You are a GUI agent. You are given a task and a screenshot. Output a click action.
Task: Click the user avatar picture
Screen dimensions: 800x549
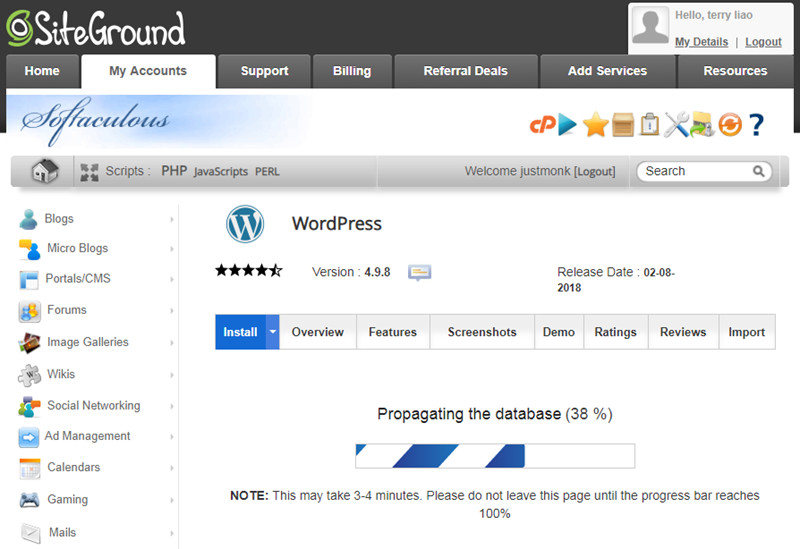(x=650, y=25)
